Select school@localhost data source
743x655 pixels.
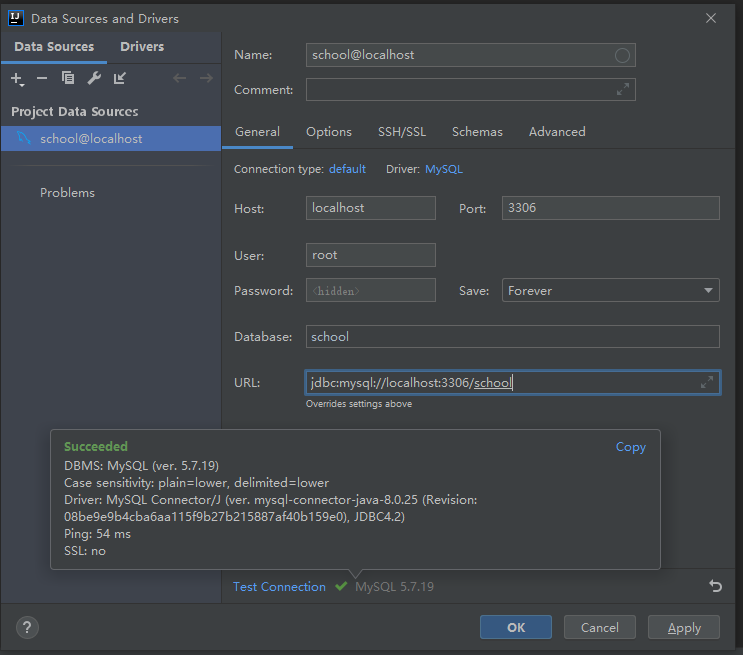(x=91, y=139)
